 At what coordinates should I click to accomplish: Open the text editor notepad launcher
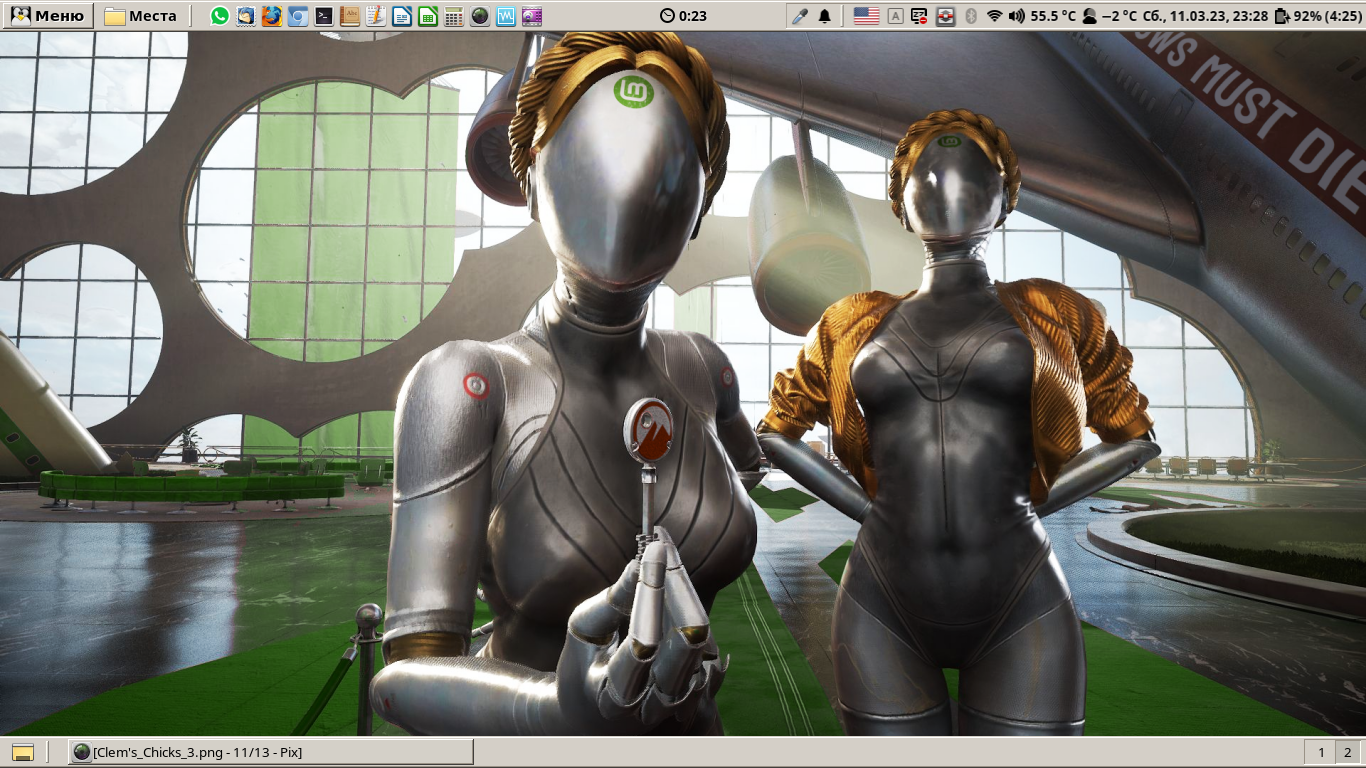[x=376, y=16]
